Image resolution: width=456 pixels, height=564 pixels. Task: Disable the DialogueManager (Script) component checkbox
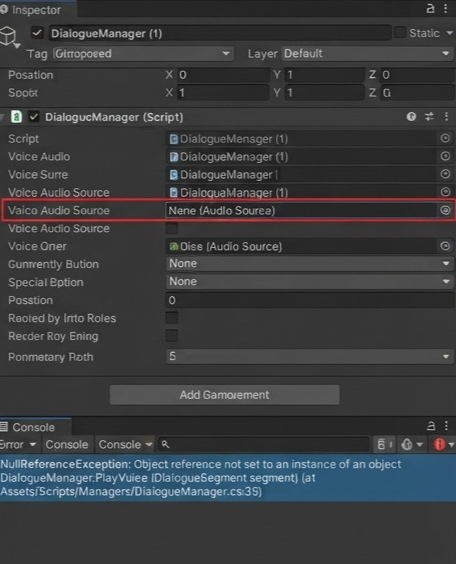point(34,117)
